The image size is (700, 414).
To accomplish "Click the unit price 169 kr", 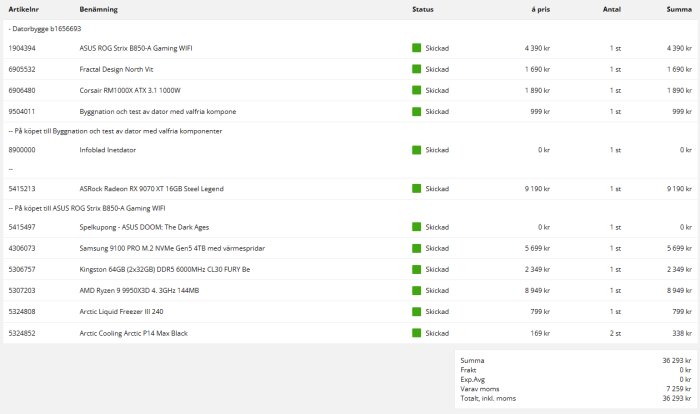I will 540,333.
